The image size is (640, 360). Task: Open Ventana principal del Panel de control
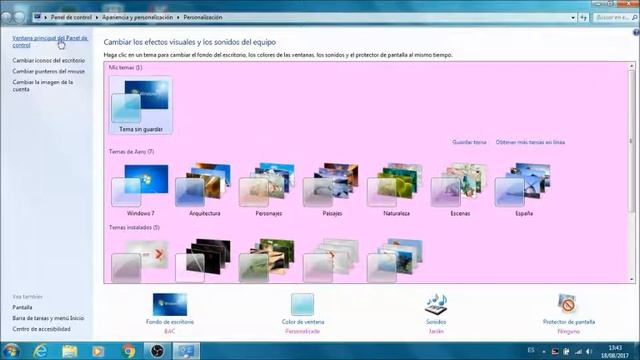50,42
